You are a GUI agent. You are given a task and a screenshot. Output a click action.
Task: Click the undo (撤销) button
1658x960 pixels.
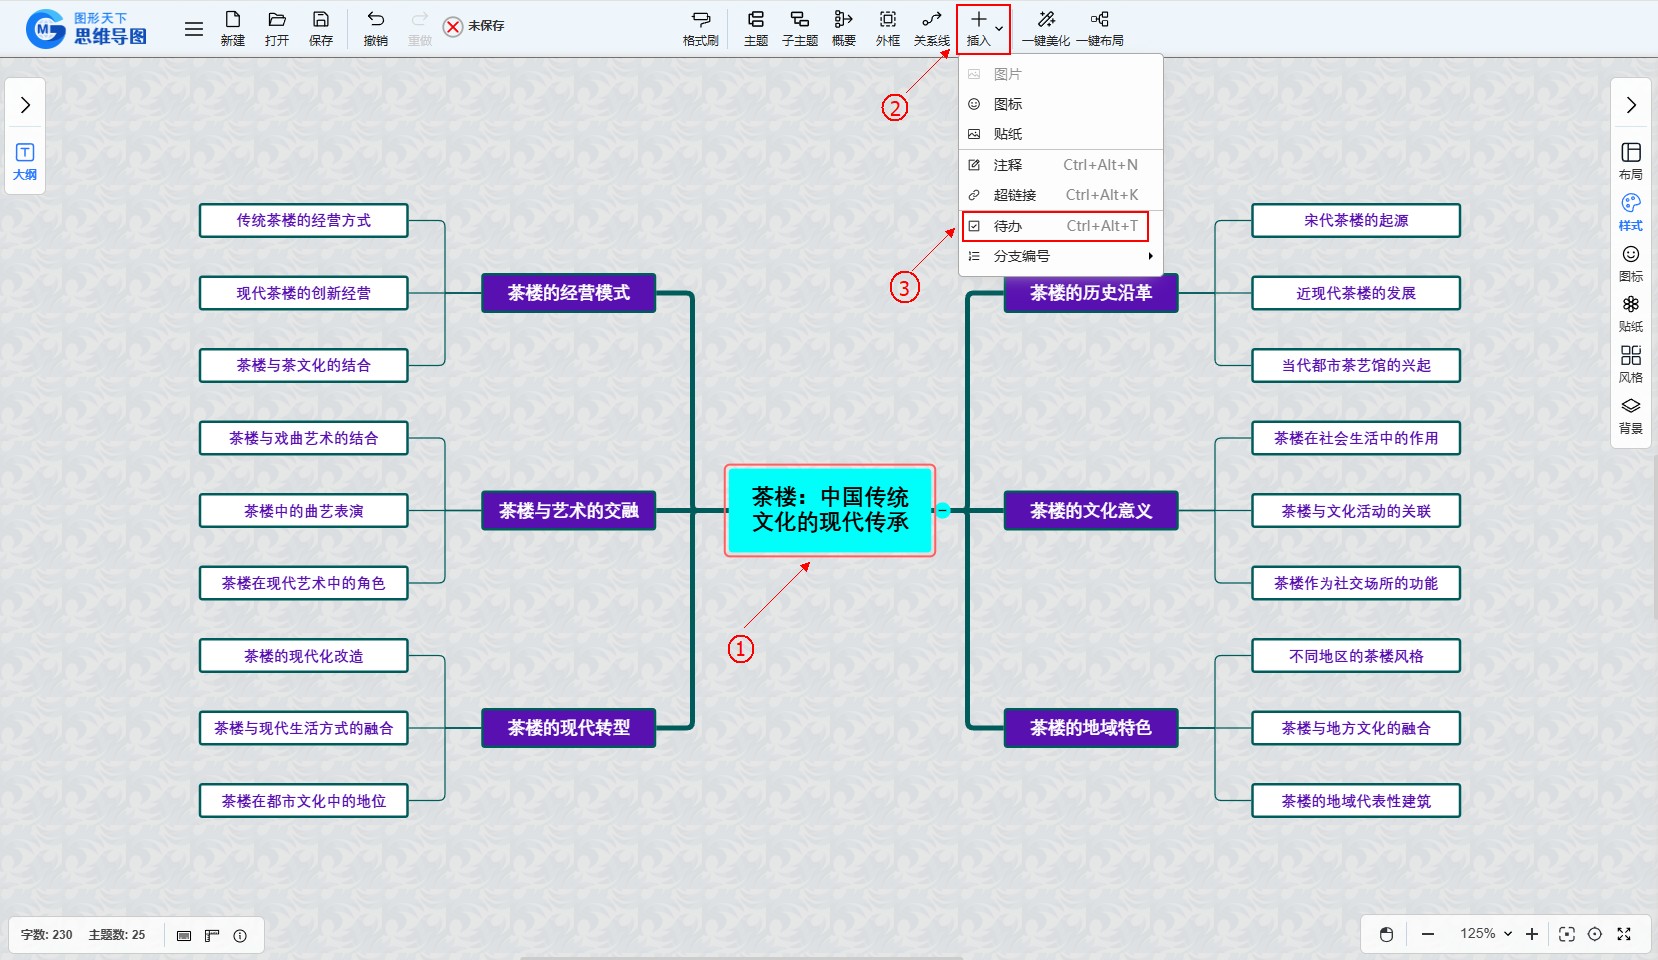375,27
